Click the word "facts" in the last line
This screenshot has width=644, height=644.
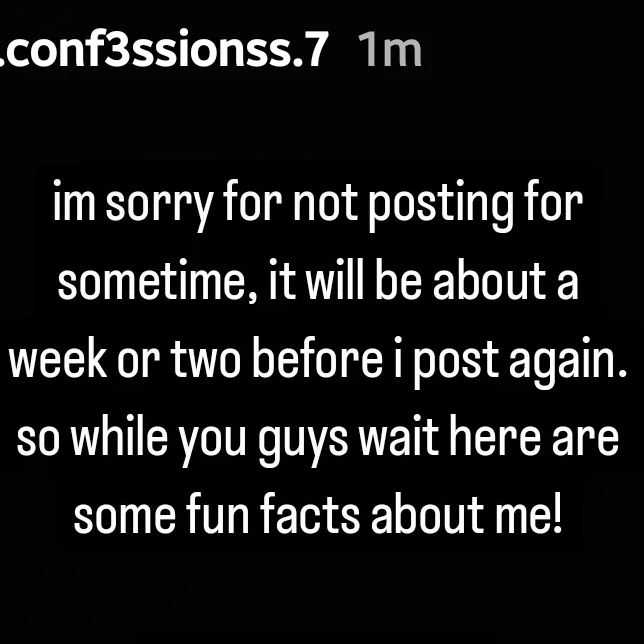310,516
